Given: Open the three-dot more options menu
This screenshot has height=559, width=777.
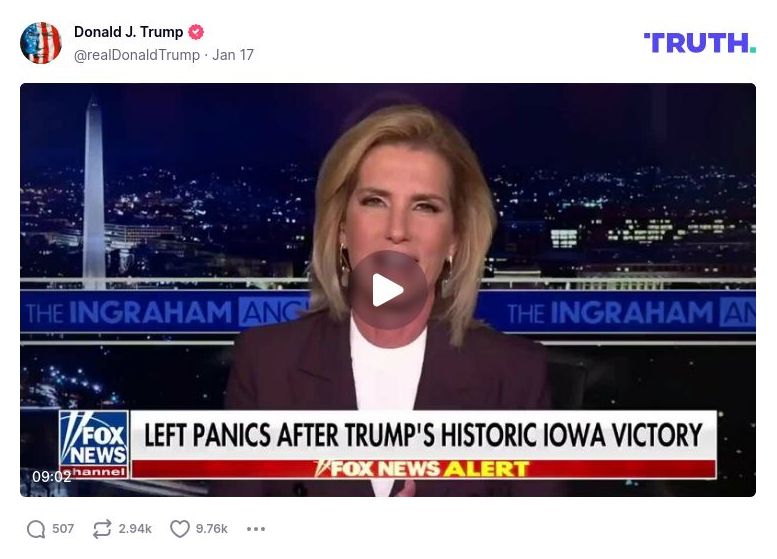Looking at the screenshot, I should coord(256,529).
